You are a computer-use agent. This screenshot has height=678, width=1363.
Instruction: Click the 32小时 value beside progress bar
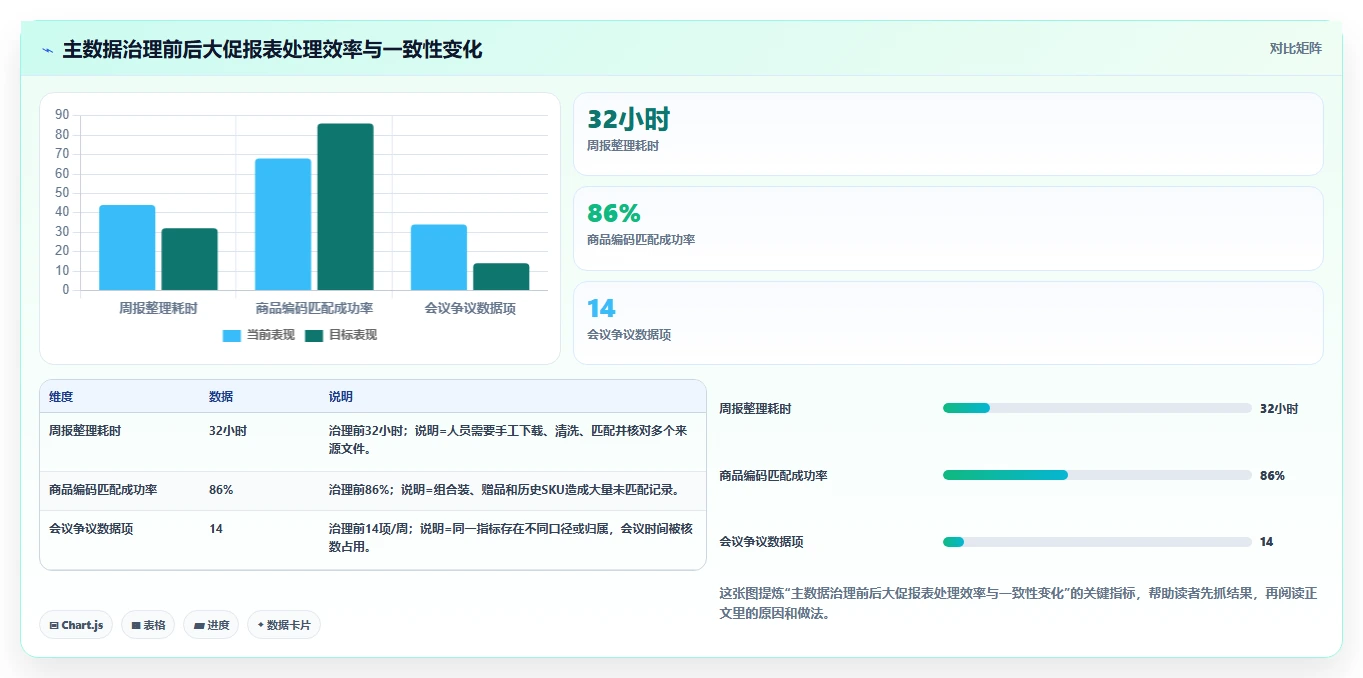click(1279, 408)
